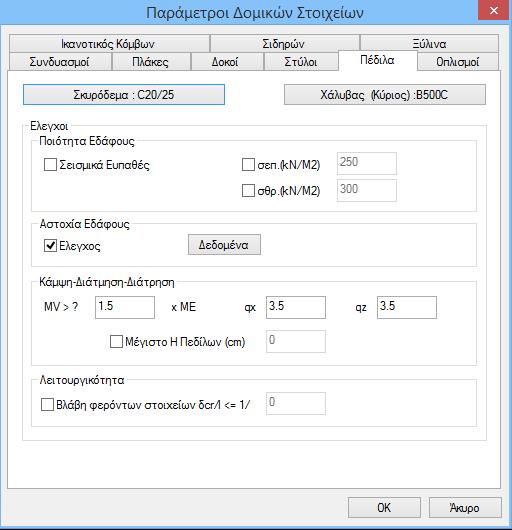
Task: Click the σθρ. value field showing 300
Action: point(367,190)
